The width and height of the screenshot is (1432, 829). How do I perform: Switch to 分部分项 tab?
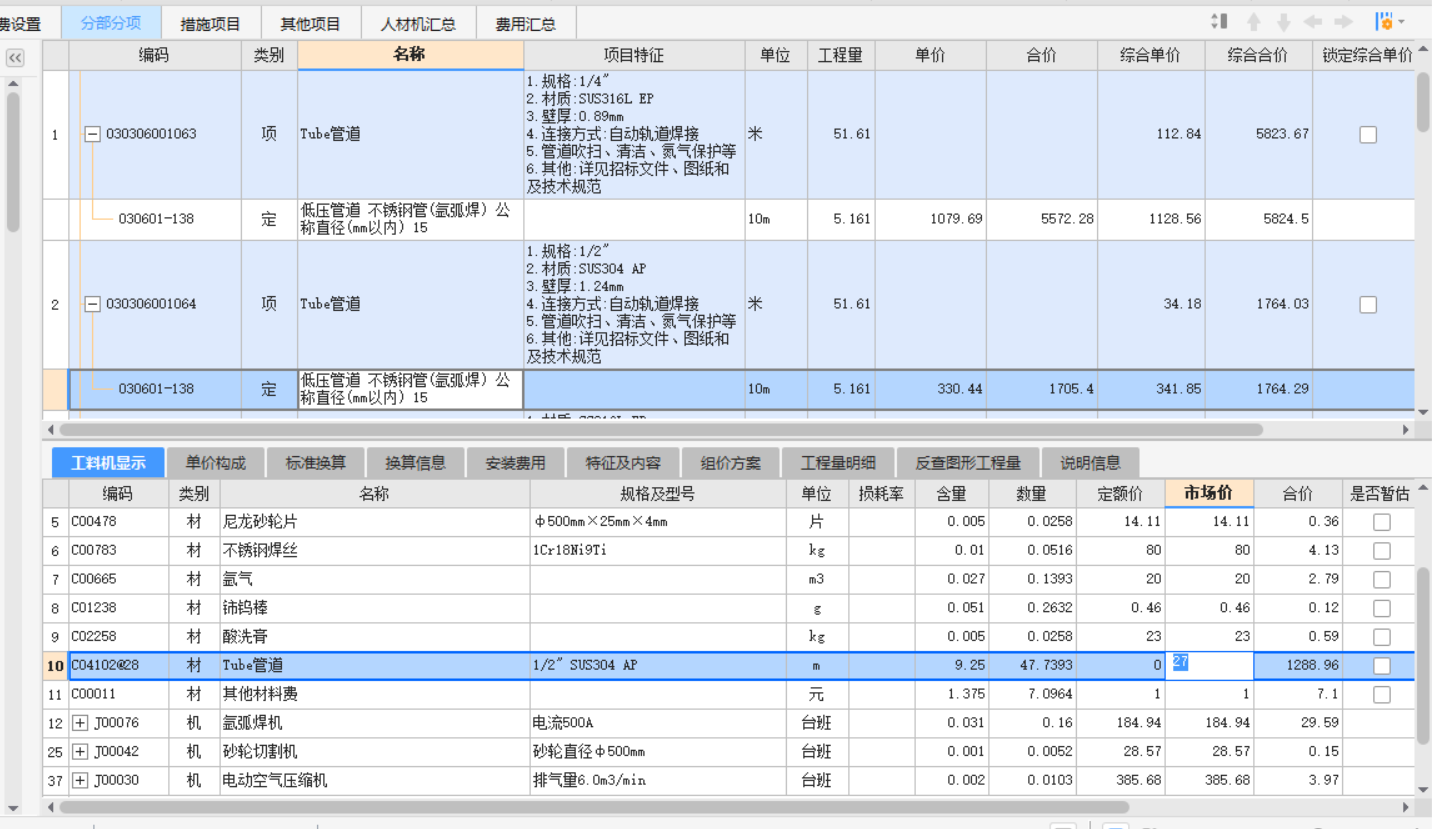[x=110, y=22]
